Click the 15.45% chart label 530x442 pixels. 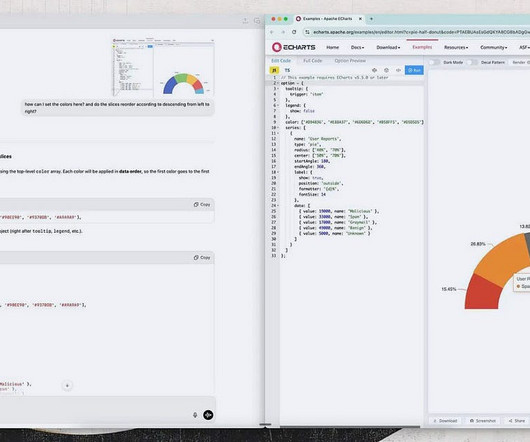coord(449,289)
